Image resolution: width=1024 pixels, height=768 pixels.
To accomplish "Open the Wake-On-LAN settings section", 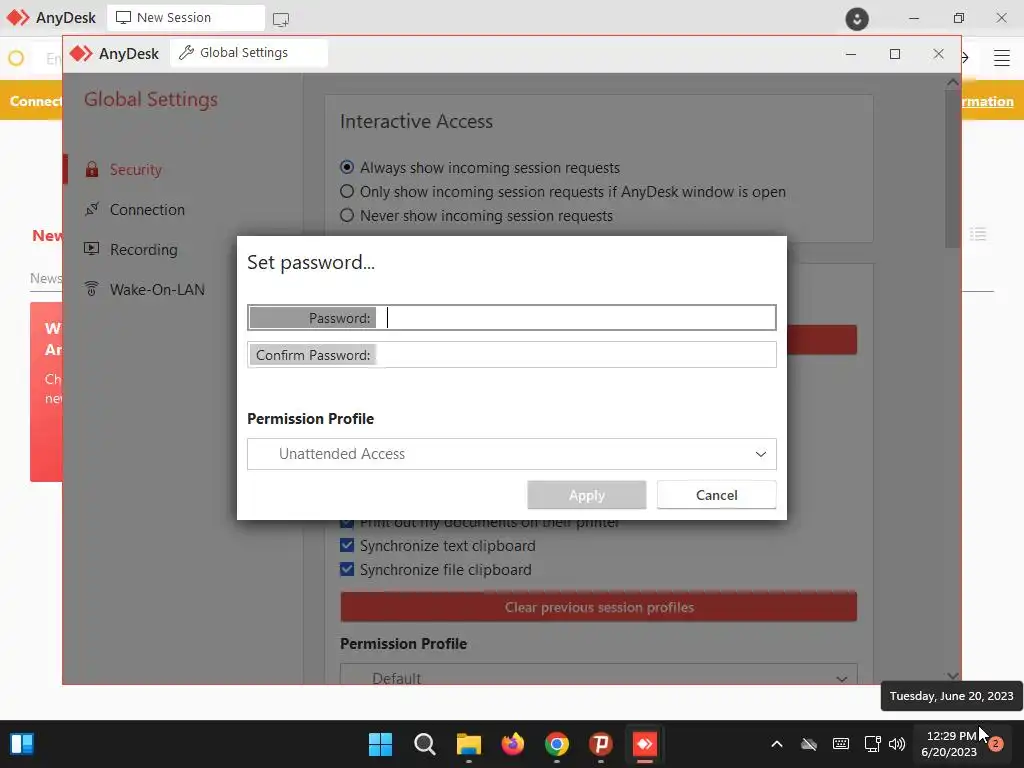I will 157,289.
